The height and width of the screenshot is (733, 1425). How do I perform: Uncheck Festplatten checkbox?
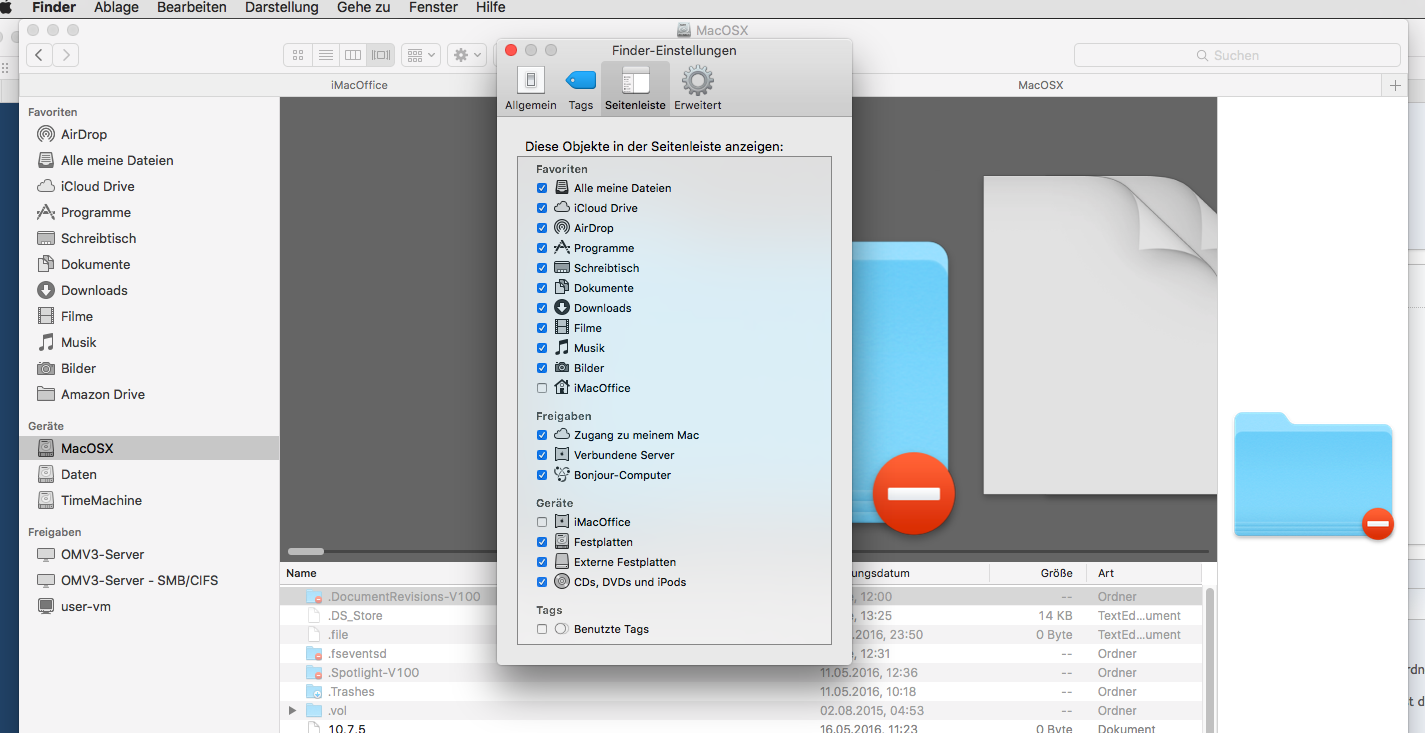(542, 542)
